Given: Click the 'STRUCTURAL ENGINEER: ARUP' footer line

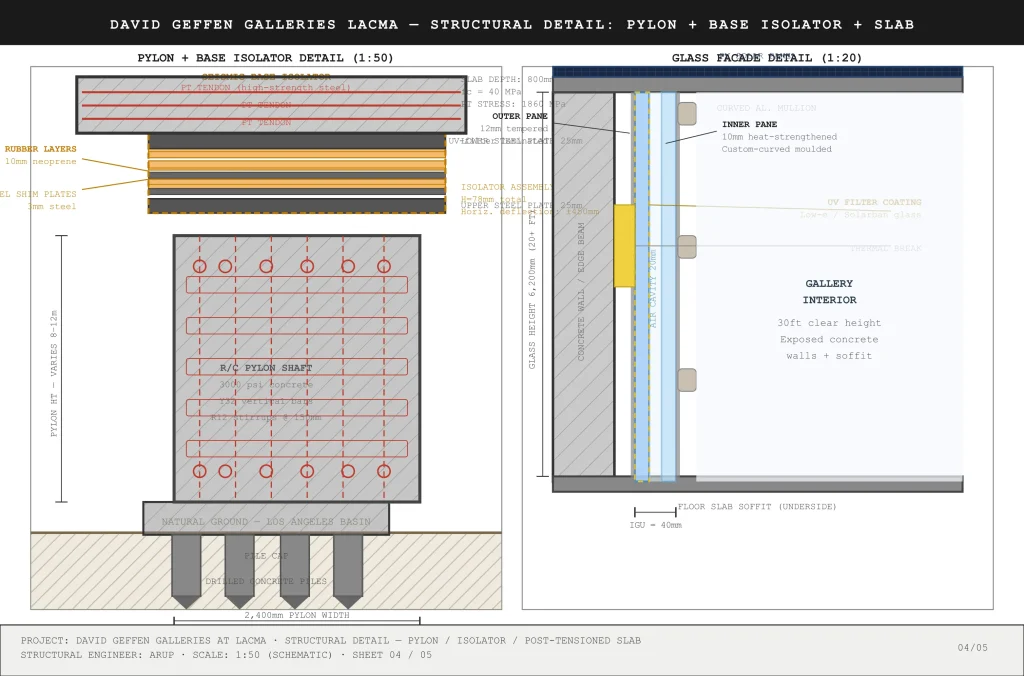Looking at the screenshot, I should coord(226,655).
